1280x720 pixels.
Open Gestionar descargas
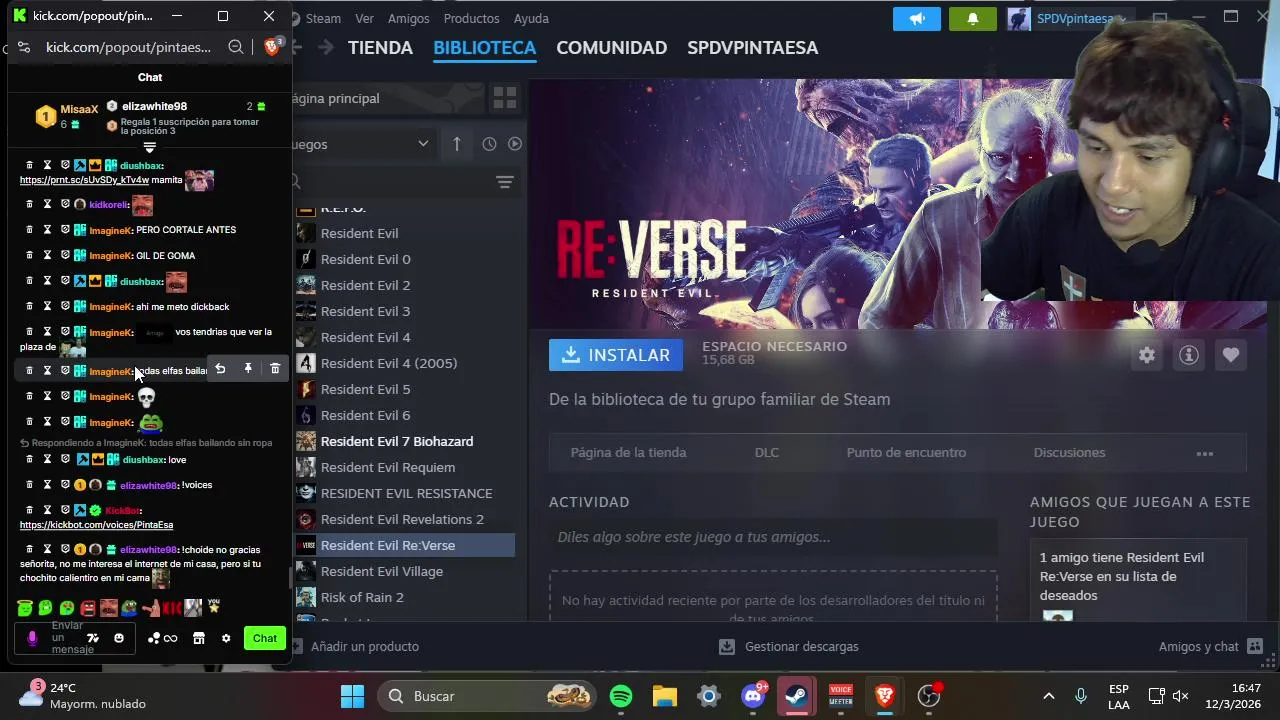coord(789,646)
